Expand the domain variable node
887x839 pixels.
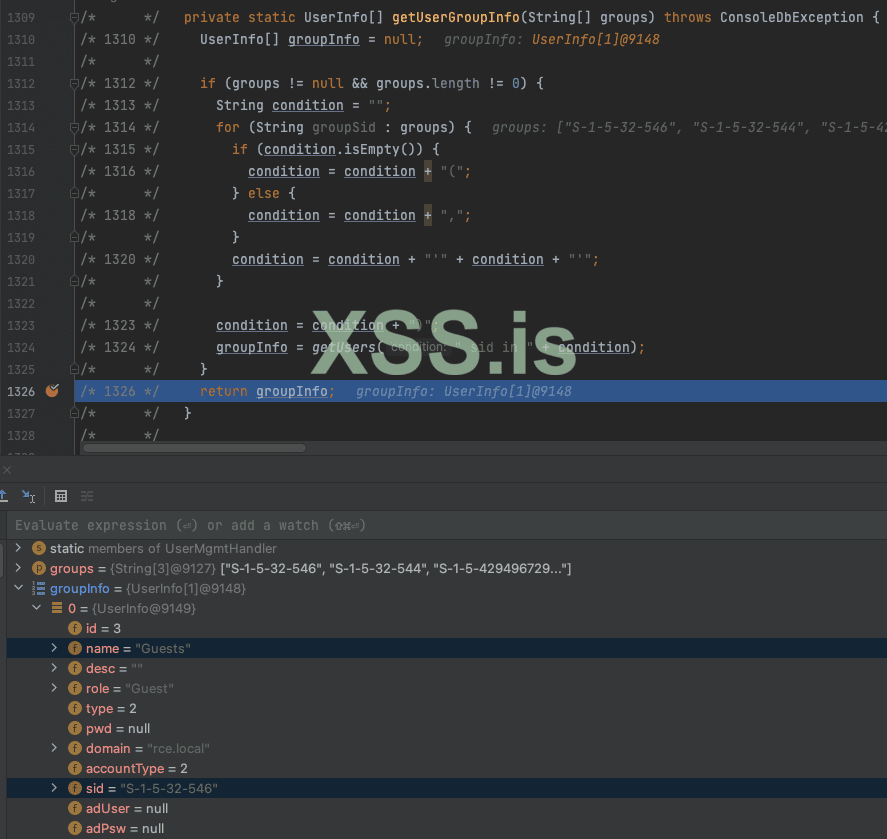click(x=55, y=748)
